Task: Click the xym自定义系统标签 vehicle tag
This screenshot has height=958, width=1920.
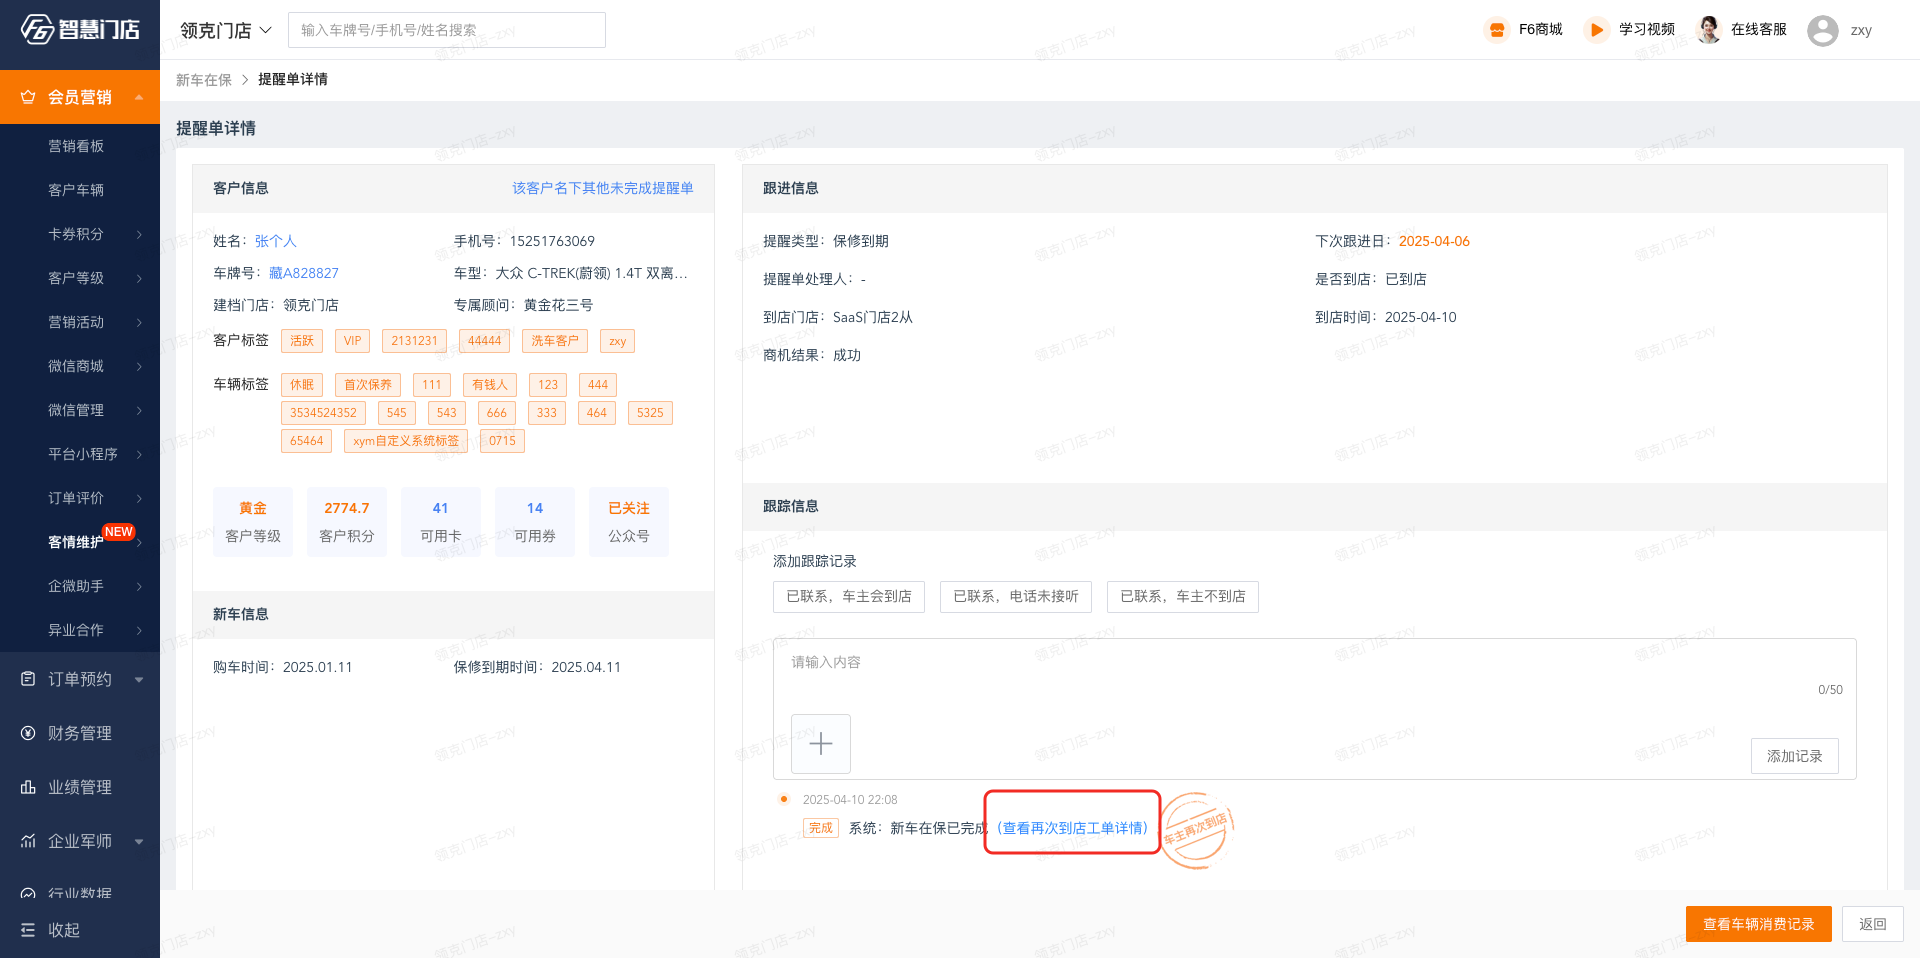Action: click(406, 441)
